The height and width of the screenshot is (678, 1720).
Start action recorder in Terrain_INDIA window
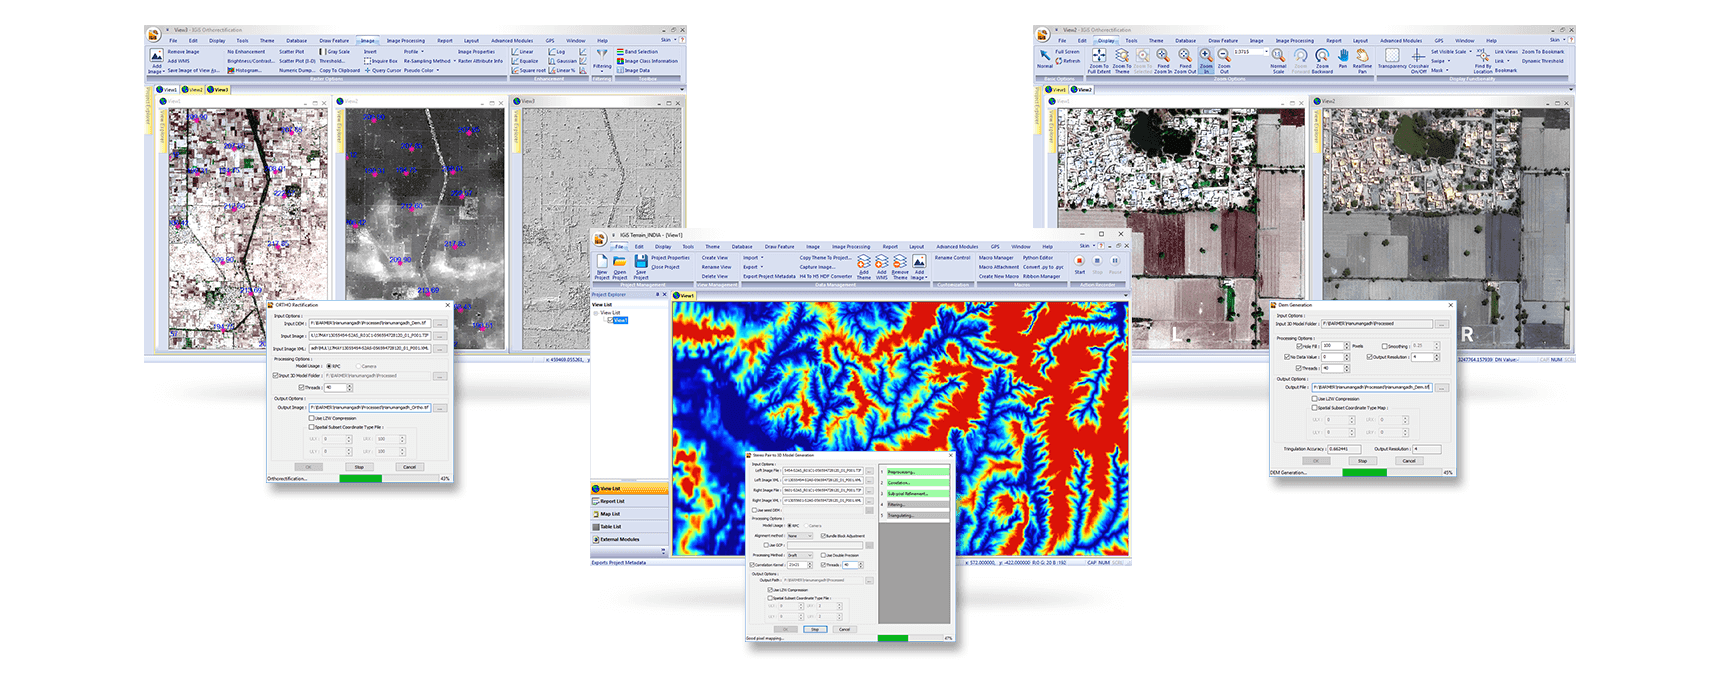coord(1079,264)
